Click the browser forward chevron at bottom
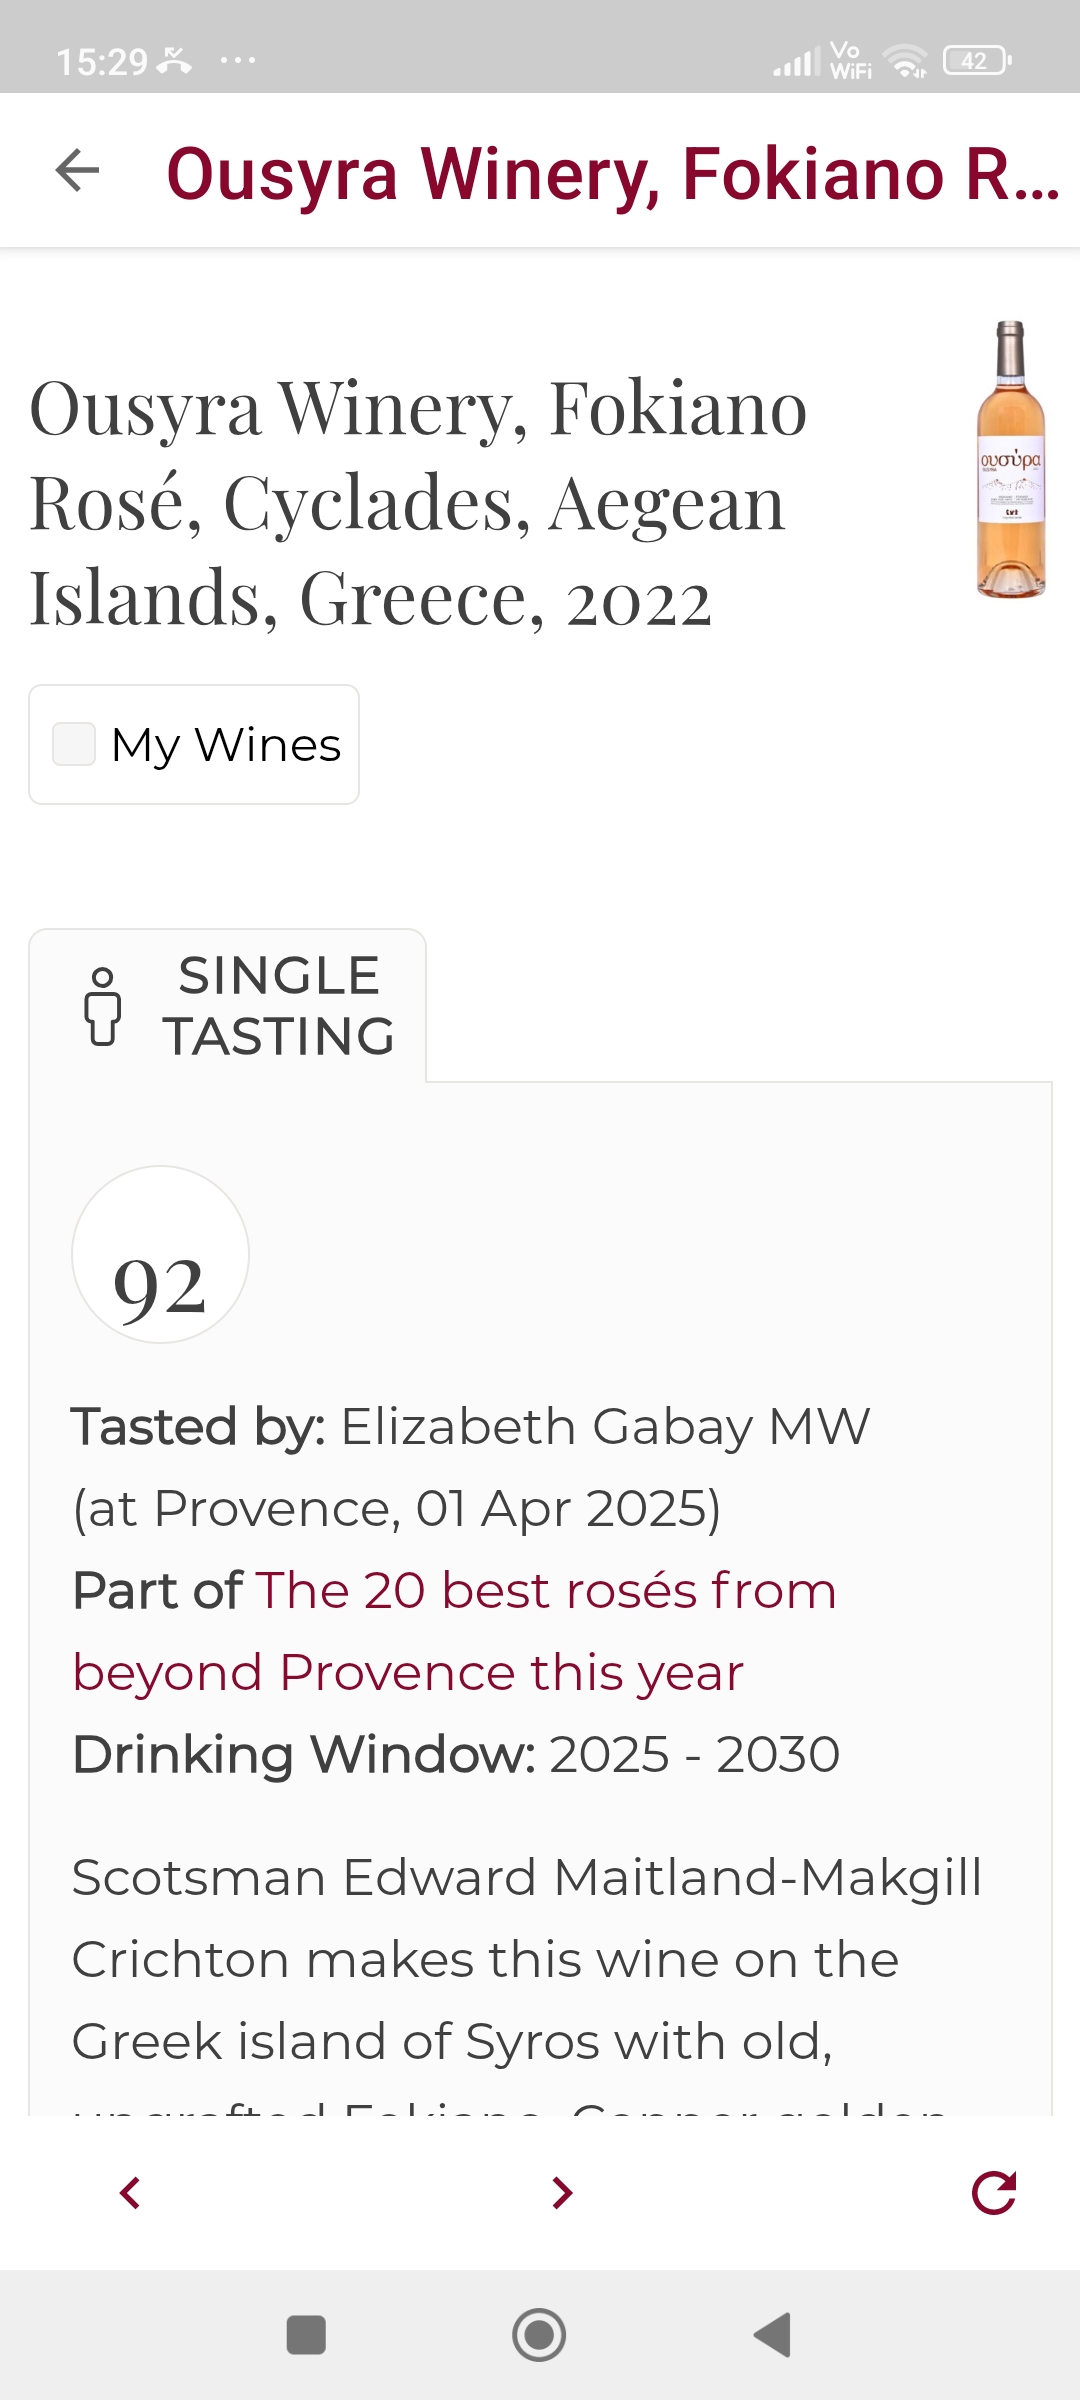The height and width of the screenshot is (2400, 1080). (562, 2192)
